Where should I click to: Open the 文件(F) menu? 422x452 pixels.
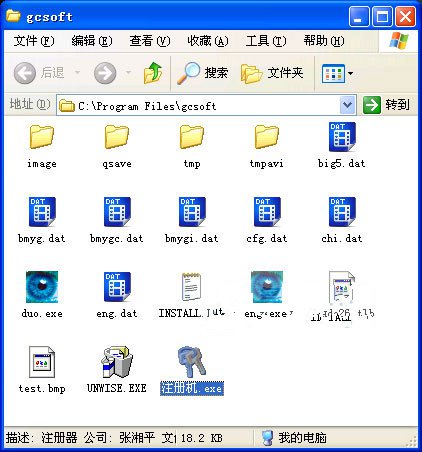click(x=34, y=41)
